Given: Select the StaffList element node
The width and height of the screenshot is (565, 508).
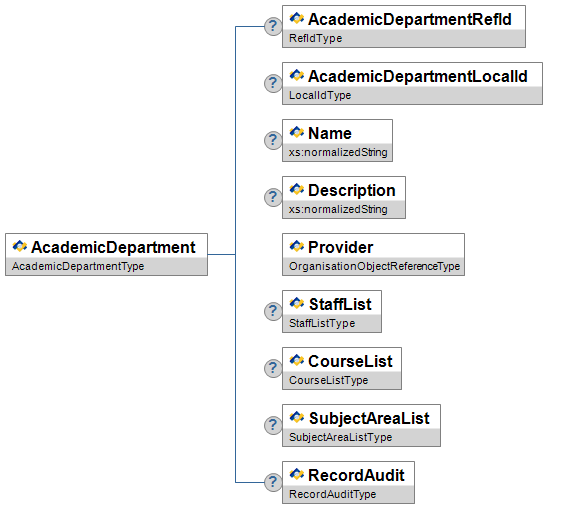Looking at the screenshot, I should [332, 311].
